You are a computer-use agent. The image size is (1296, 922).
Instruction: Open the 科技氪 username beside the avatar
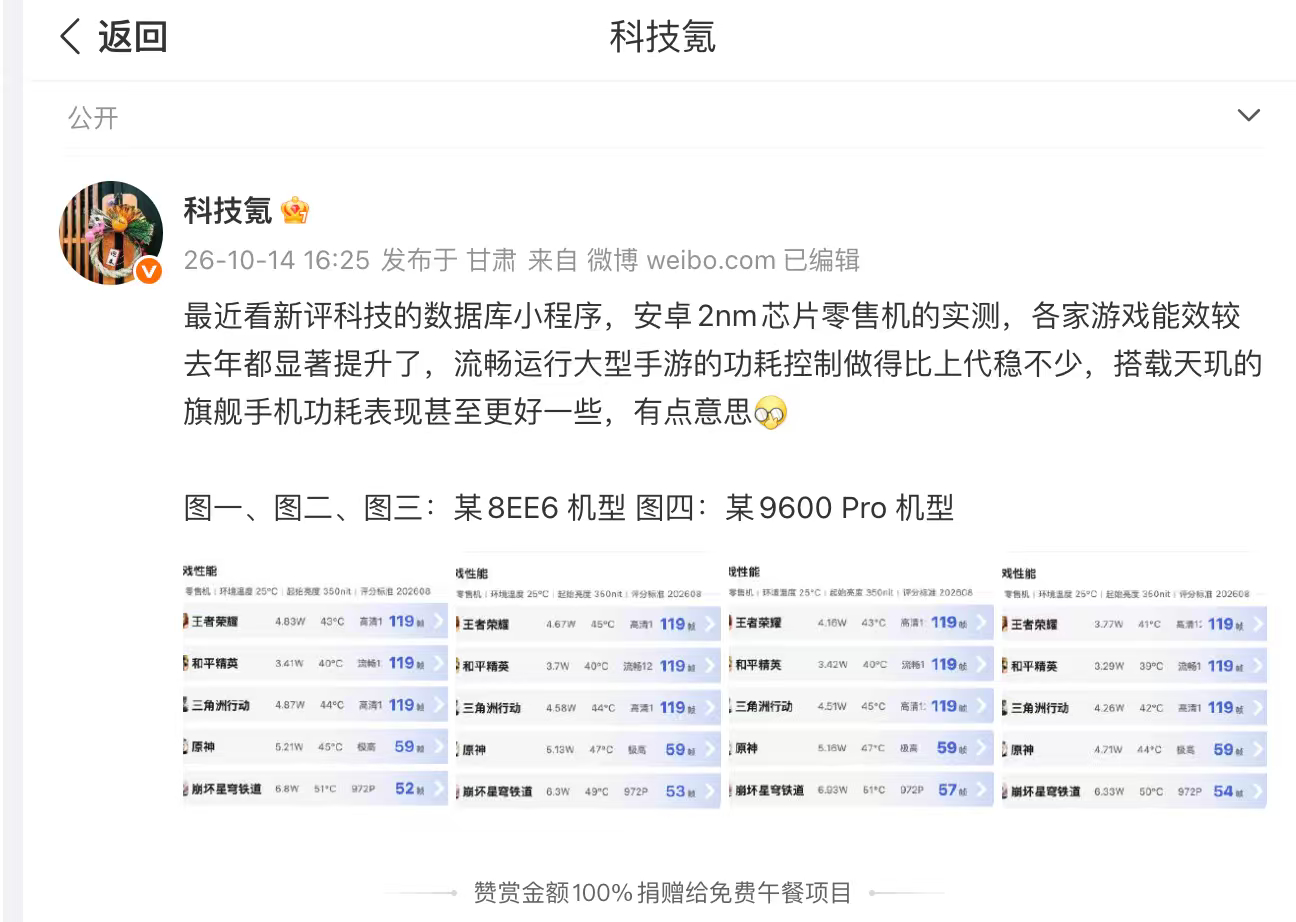[227, 210]
